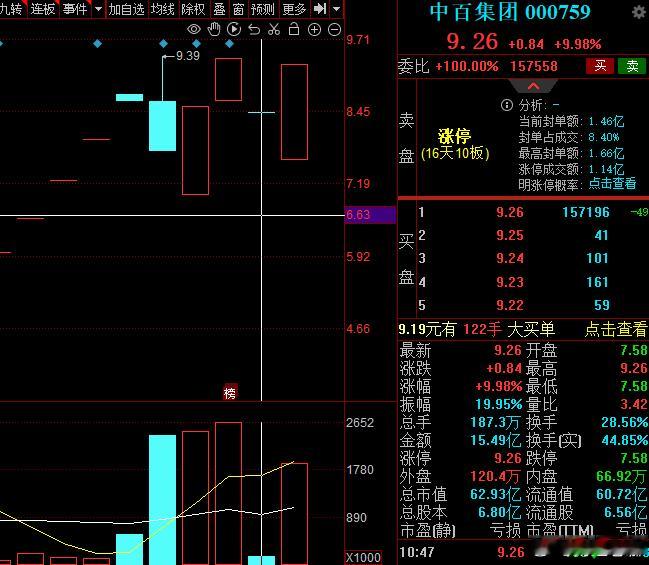Screen dimensions: 649x565
Task: Select buy level 2 price 9.25
Action: coord(510,236)
